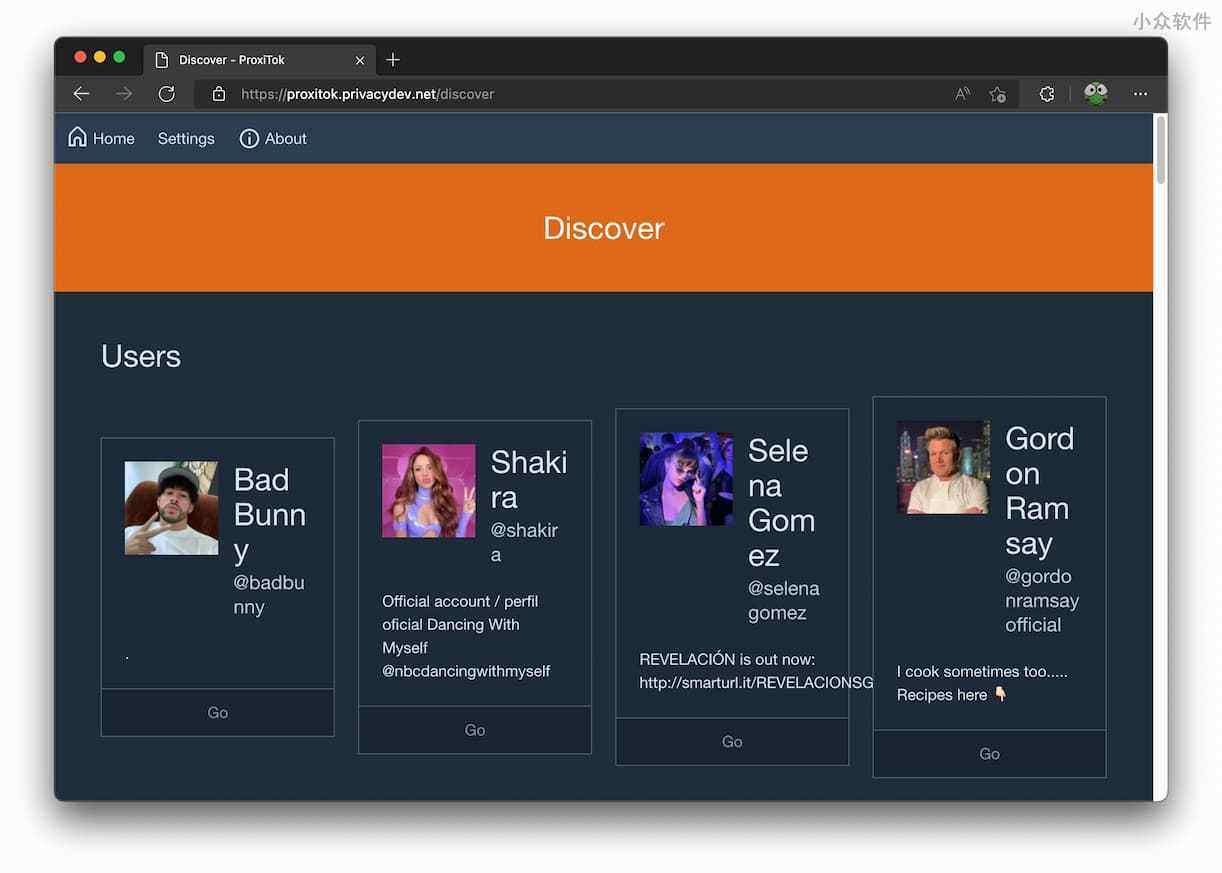Viewport: 1222px width, 873px height.
Task: Click Go under Gordon Ramsay card
Action: tap(990, 754)
